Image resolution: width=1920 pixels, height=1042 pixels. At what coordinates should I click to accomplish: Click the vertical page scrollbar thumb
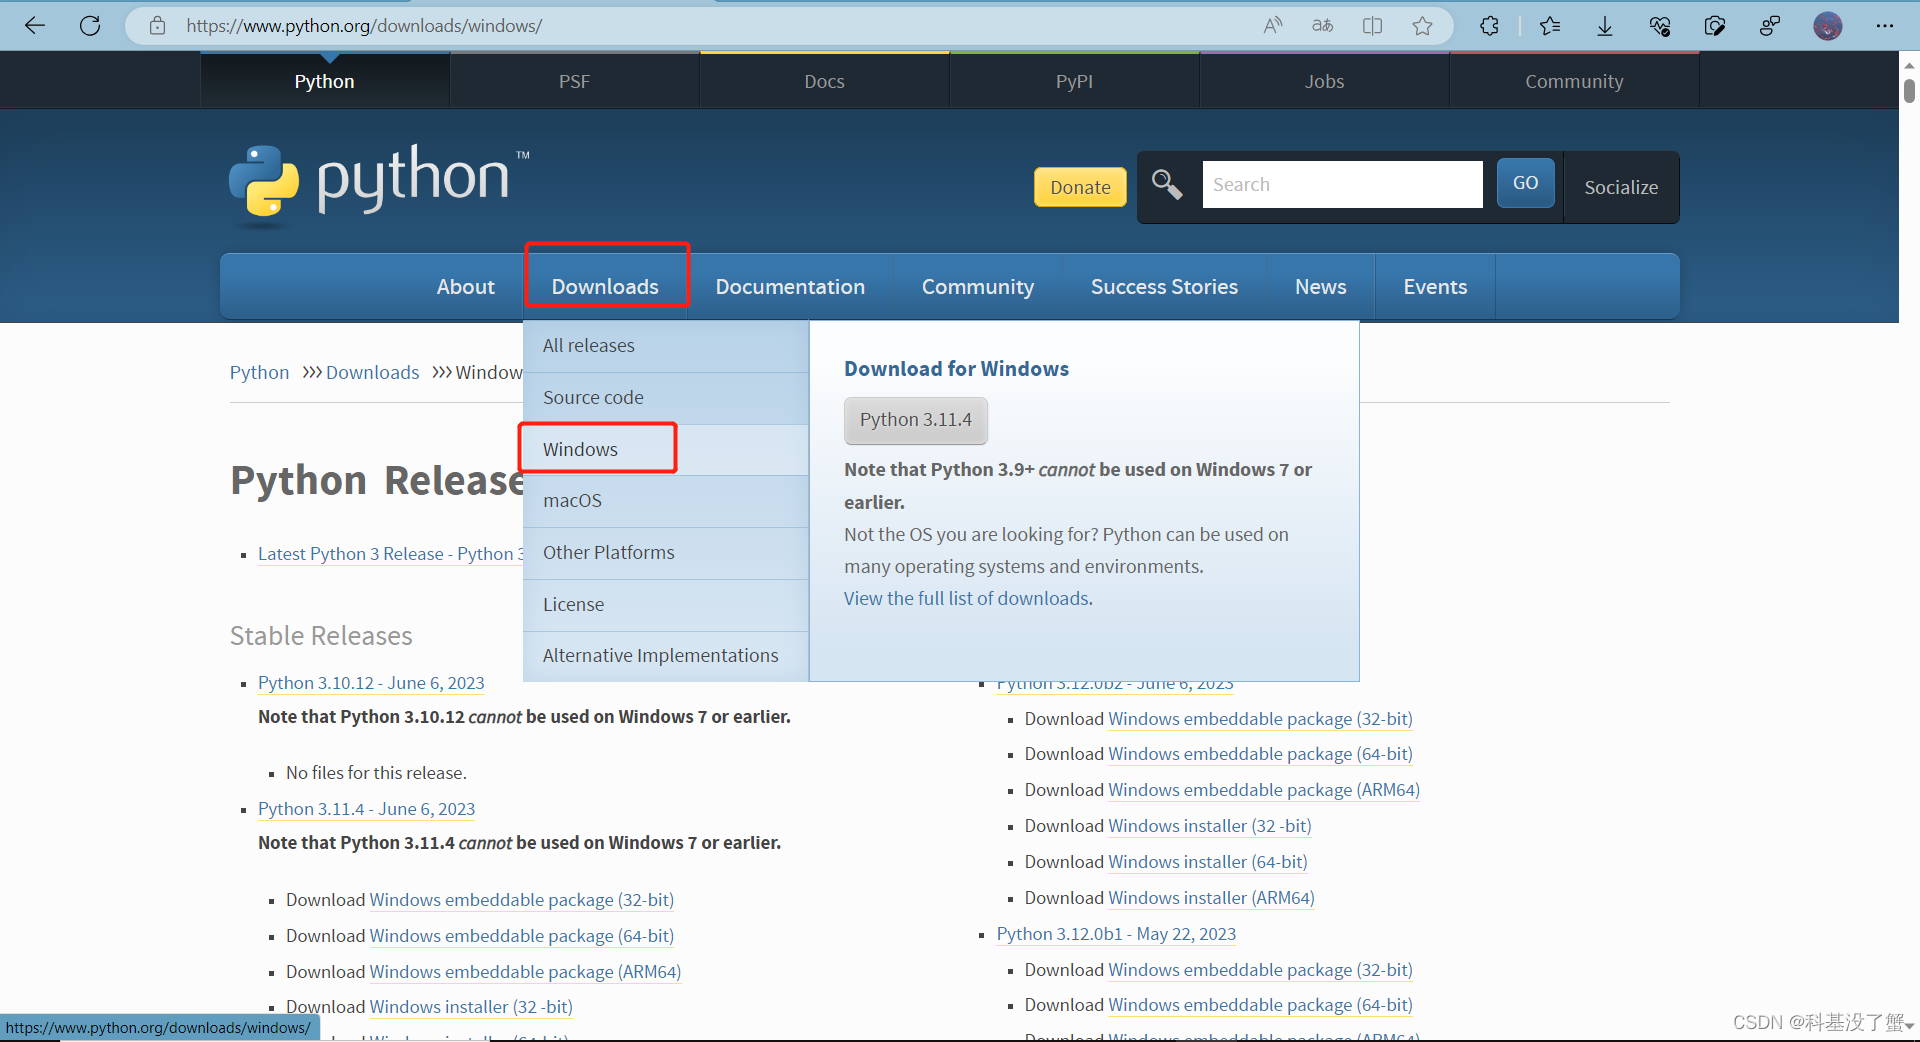pyautogui.click(x=1909, y=90)
